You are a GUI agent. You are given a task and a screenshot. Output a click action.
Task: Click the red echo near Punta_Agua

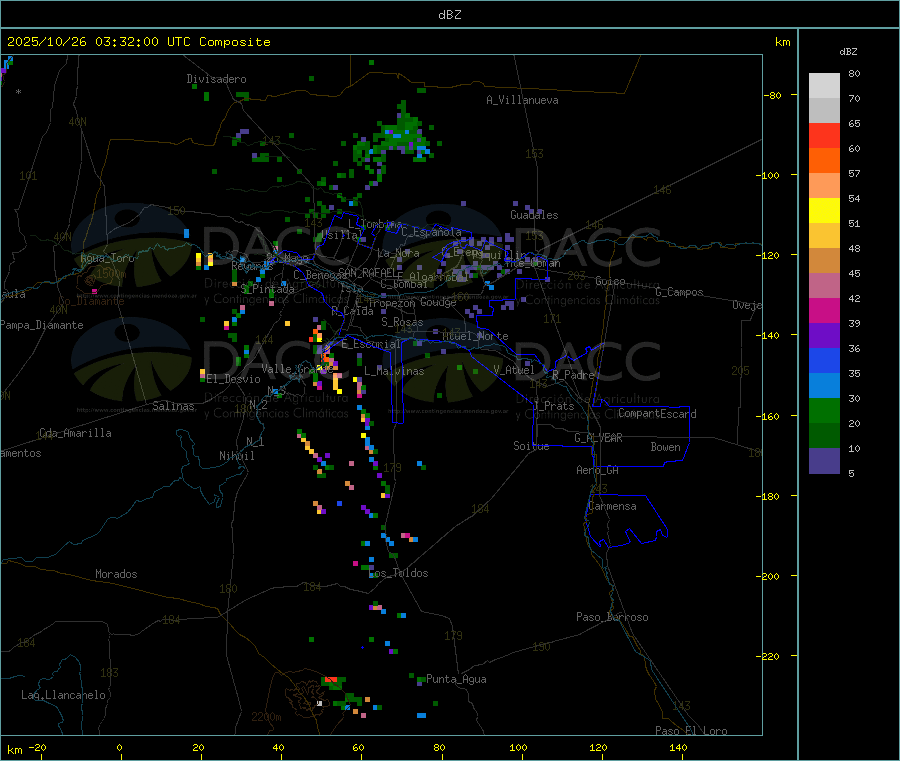[x=331, y=680]
